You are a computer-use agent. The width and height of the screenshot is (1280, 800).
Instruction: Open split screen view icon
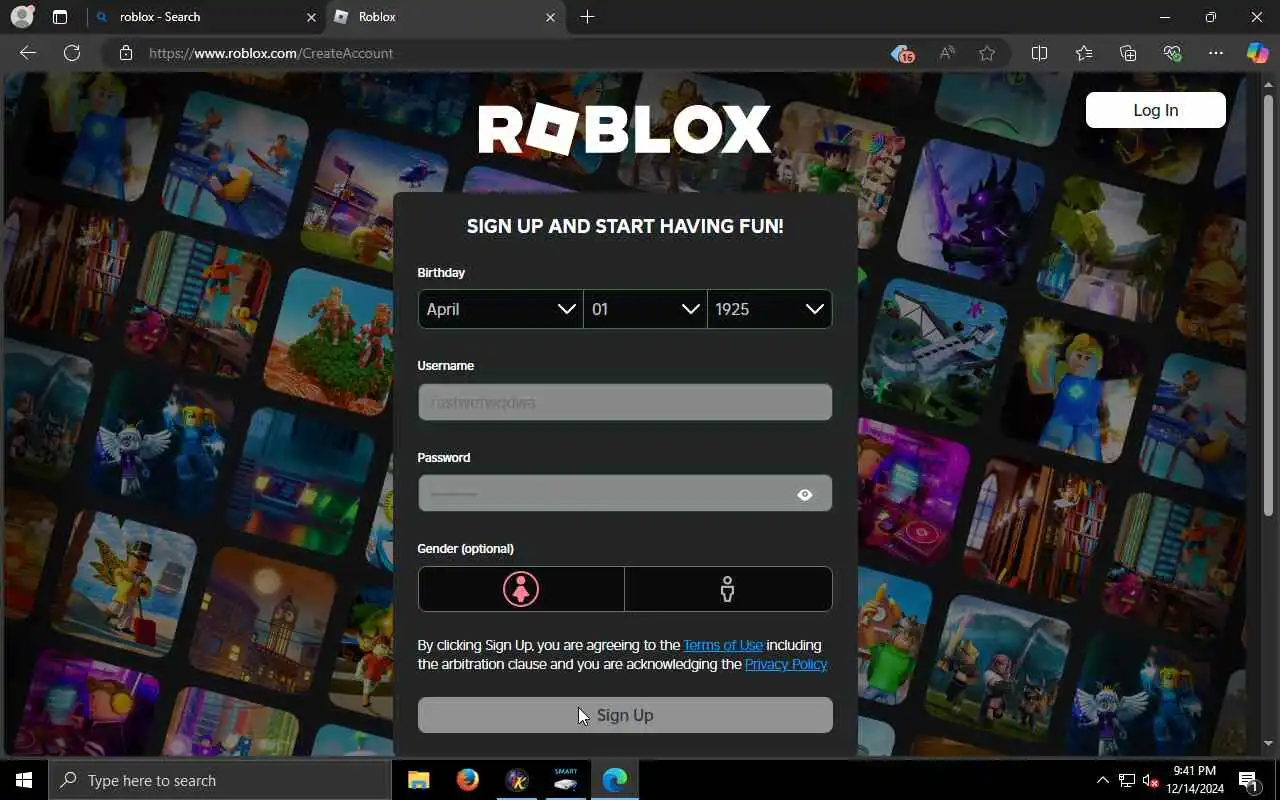click(1039, 53)
